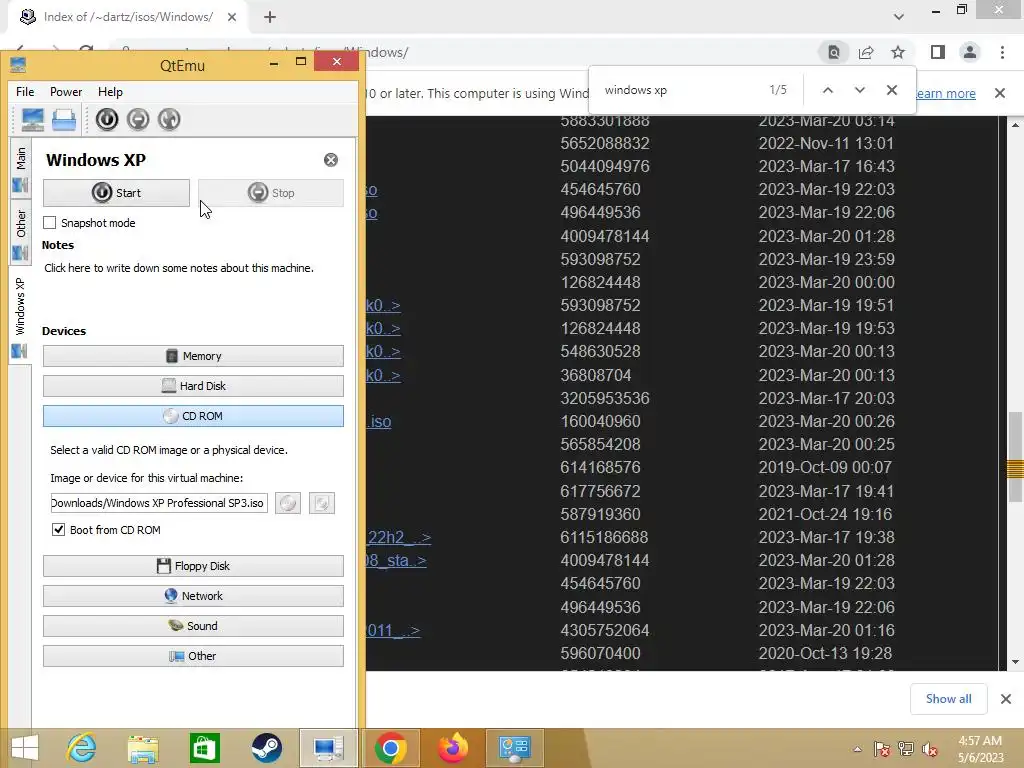Screen dimensions: 1024x768
Task: Close the Chrome find bar
Action: point(892,90)
